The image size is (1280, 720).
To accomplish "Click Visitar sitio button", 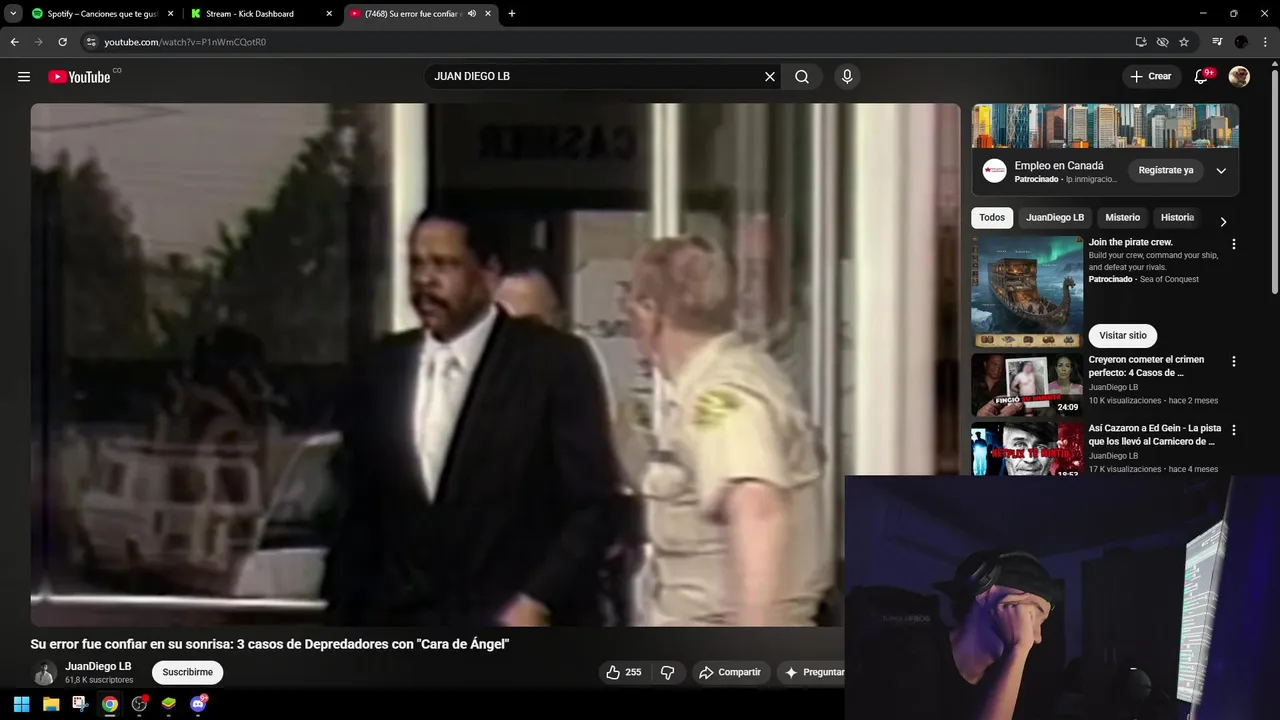I will (1123, 336).
